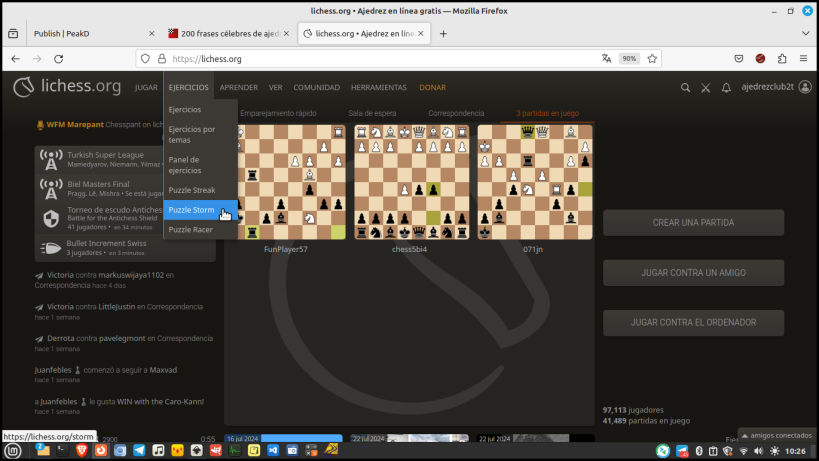This screenshot has height=461, width=819.
Task: Switch to Correspondencia tab
Action: point(456,113)
